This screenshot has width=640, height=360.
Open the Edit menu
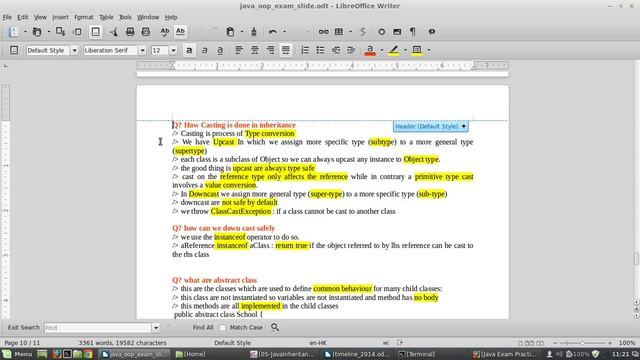[x=22, y=17]
